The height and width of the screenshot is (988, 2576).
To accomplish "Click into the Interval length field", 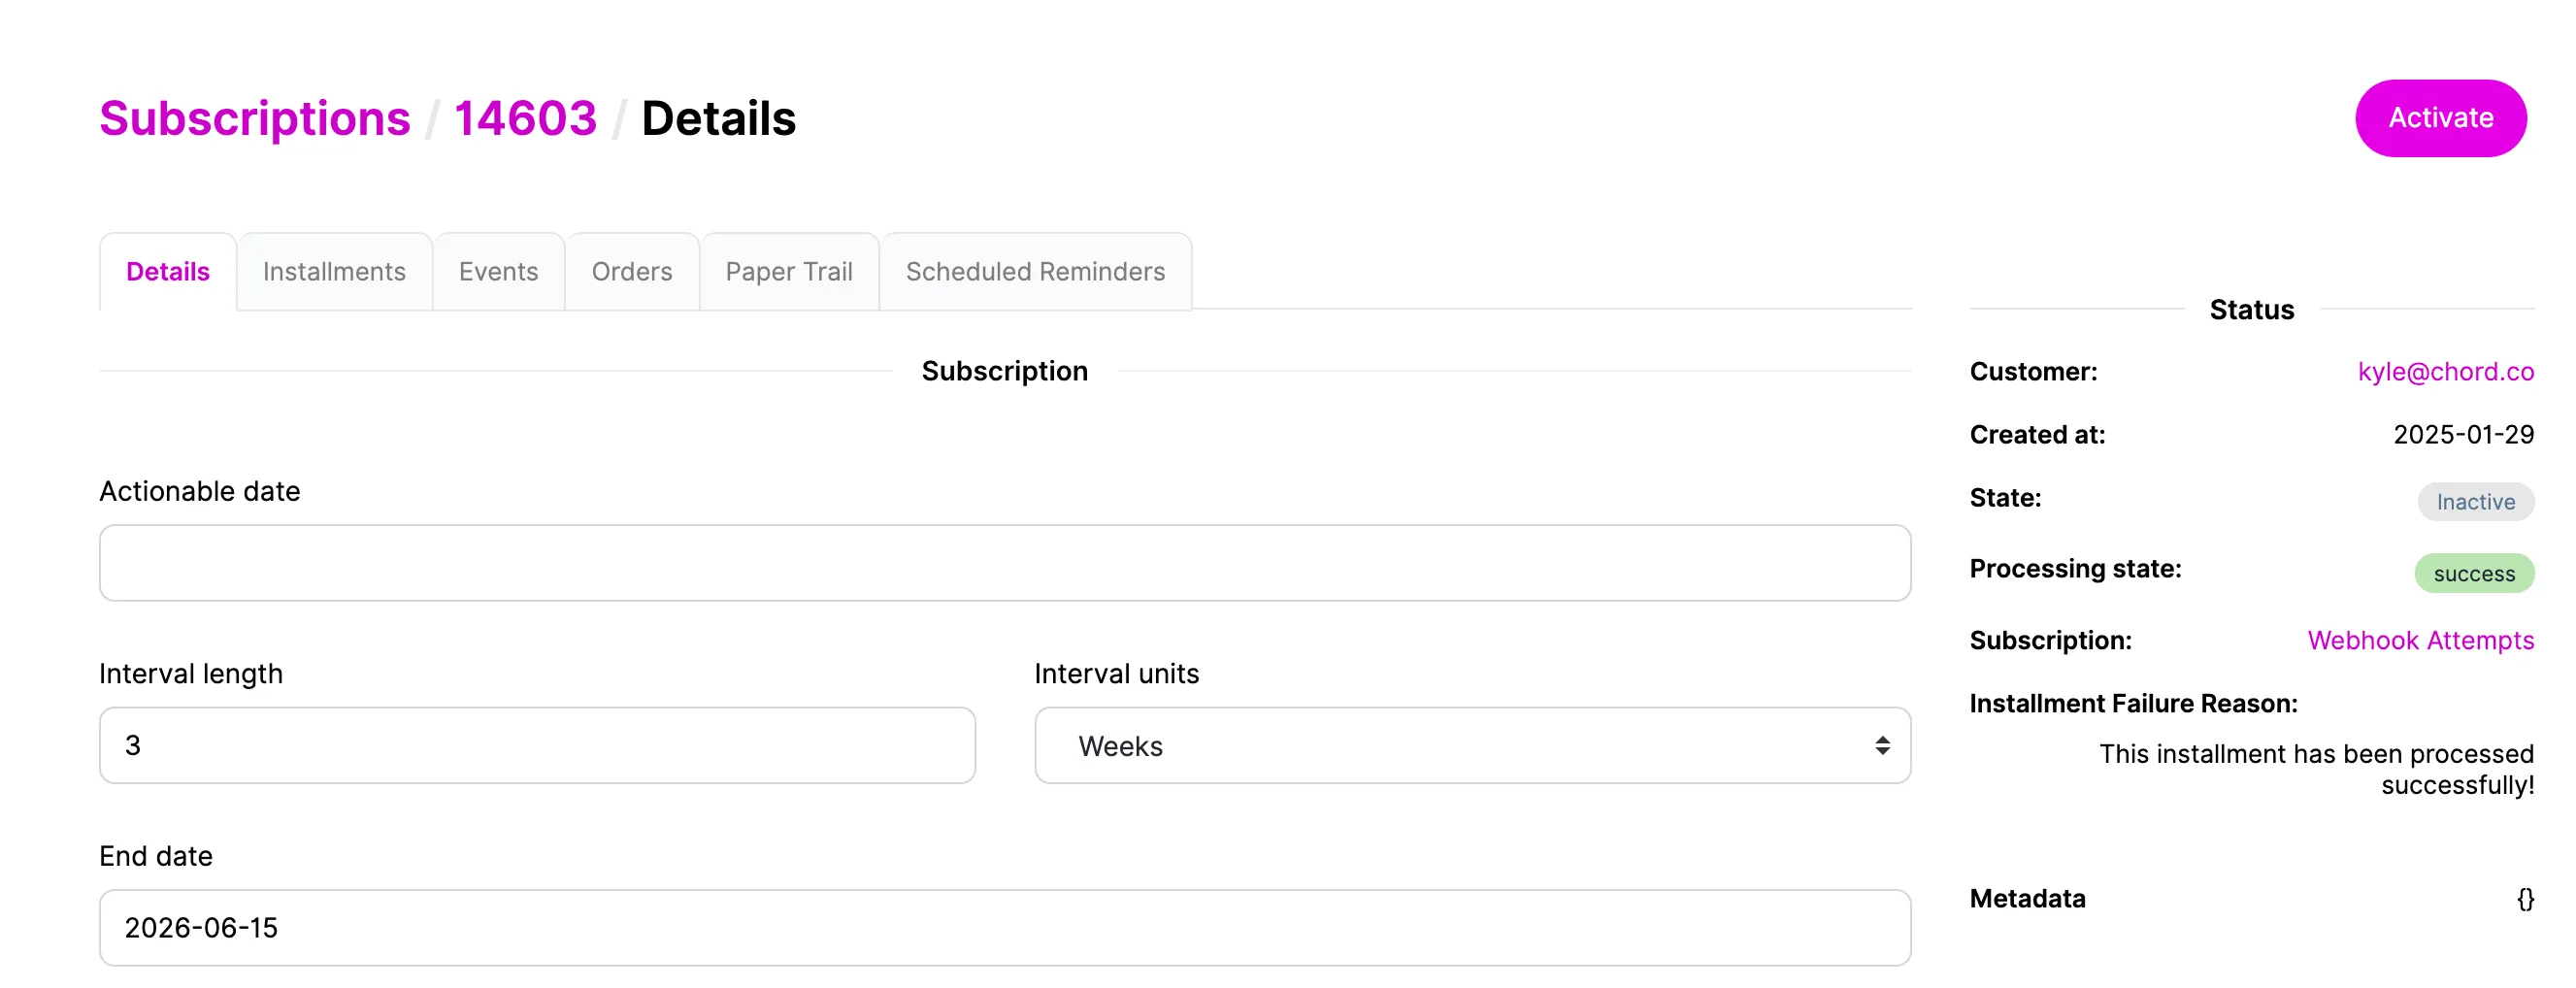I will pos(537,745).
